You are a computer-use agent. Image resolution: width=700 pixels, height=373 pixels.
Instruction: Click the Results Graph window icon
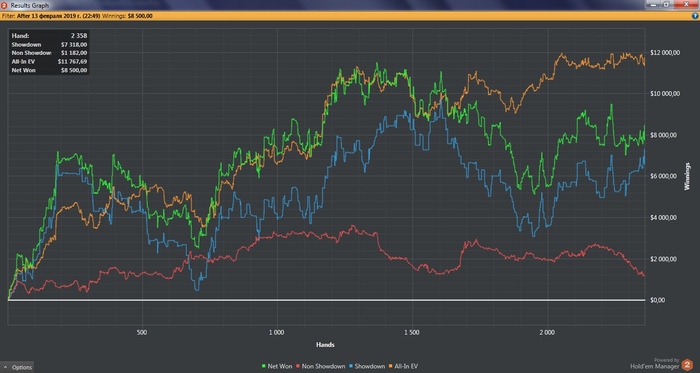[4, 5]
